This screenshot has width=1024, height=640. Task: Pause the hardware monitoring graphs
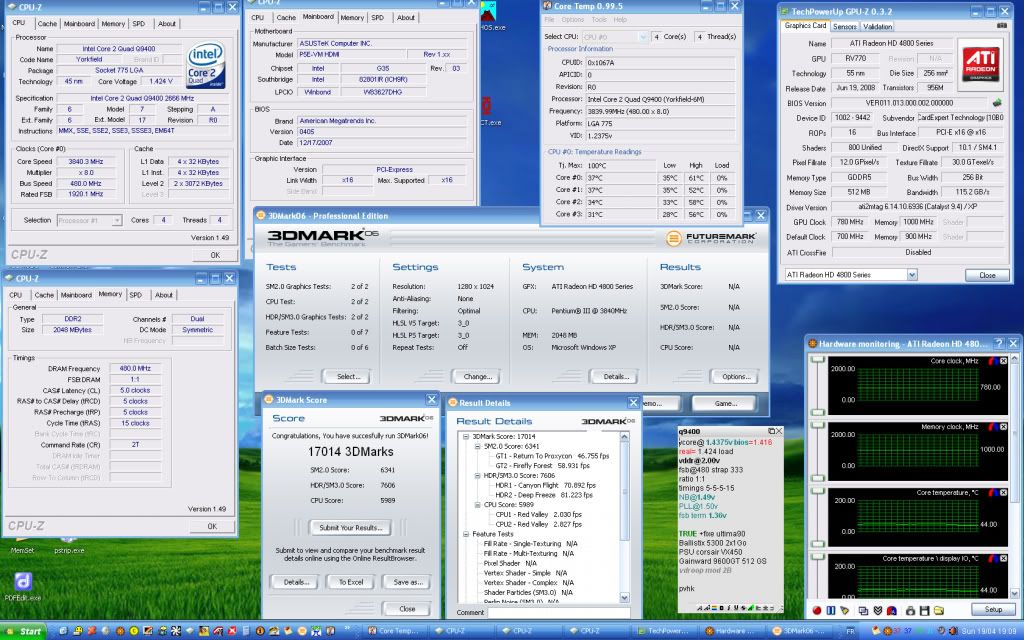tap(831, 609)
